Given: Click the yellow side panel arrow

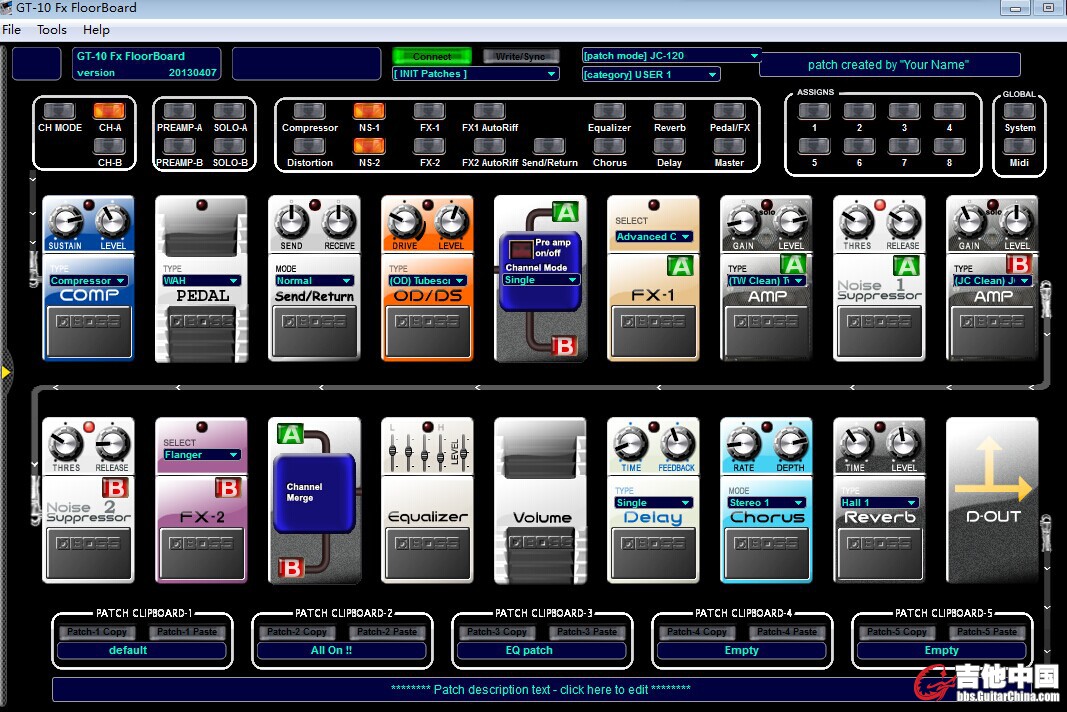Looking at the screenshot, I should [x=6, y=372].
